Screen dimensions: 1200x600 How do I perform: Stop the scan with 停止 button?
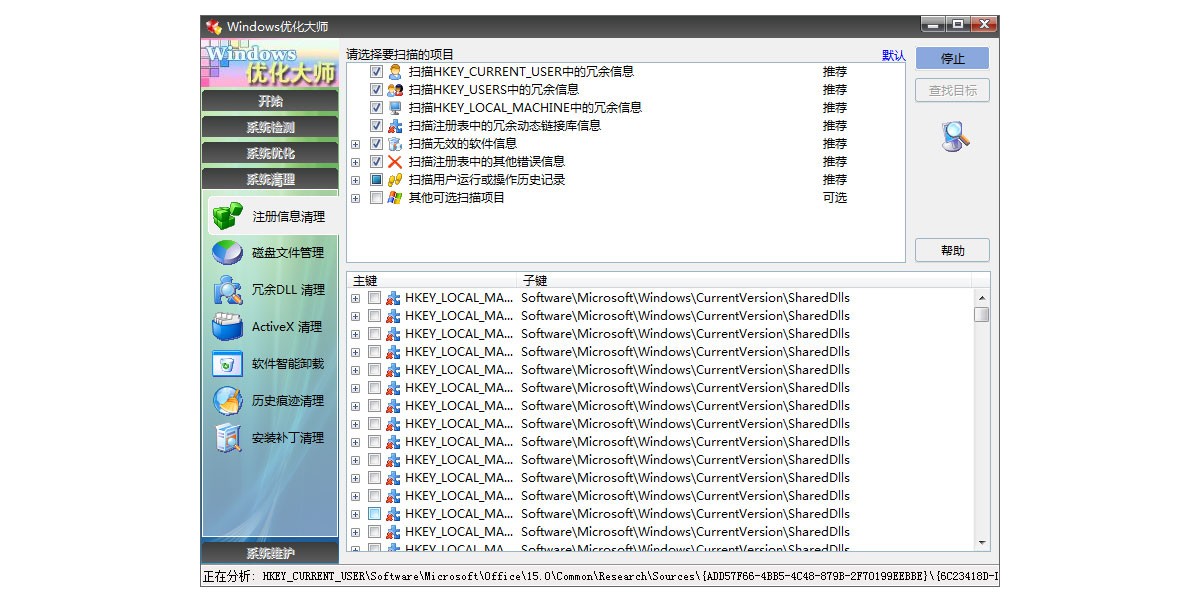coord(952,59)
